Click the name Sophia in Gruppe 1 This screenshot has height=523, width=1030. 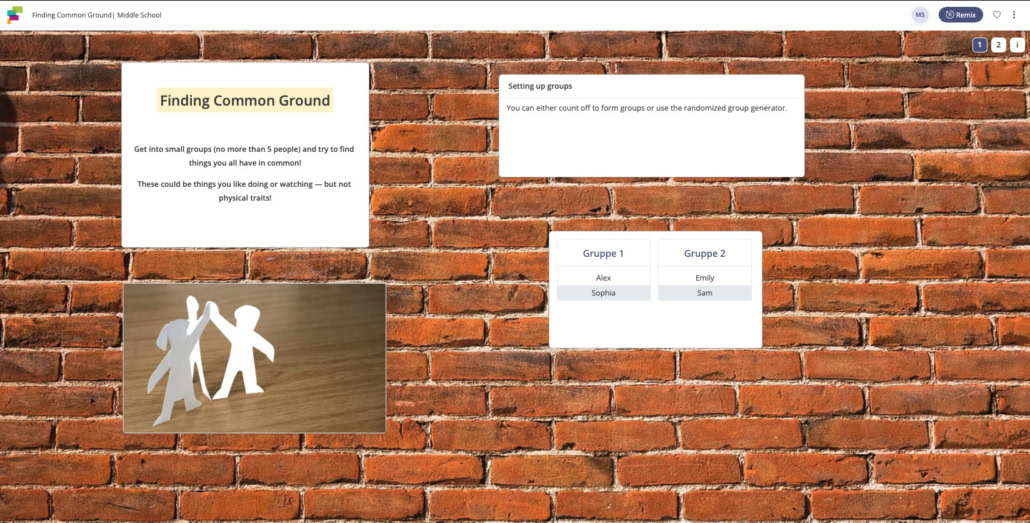click(603, 293)
